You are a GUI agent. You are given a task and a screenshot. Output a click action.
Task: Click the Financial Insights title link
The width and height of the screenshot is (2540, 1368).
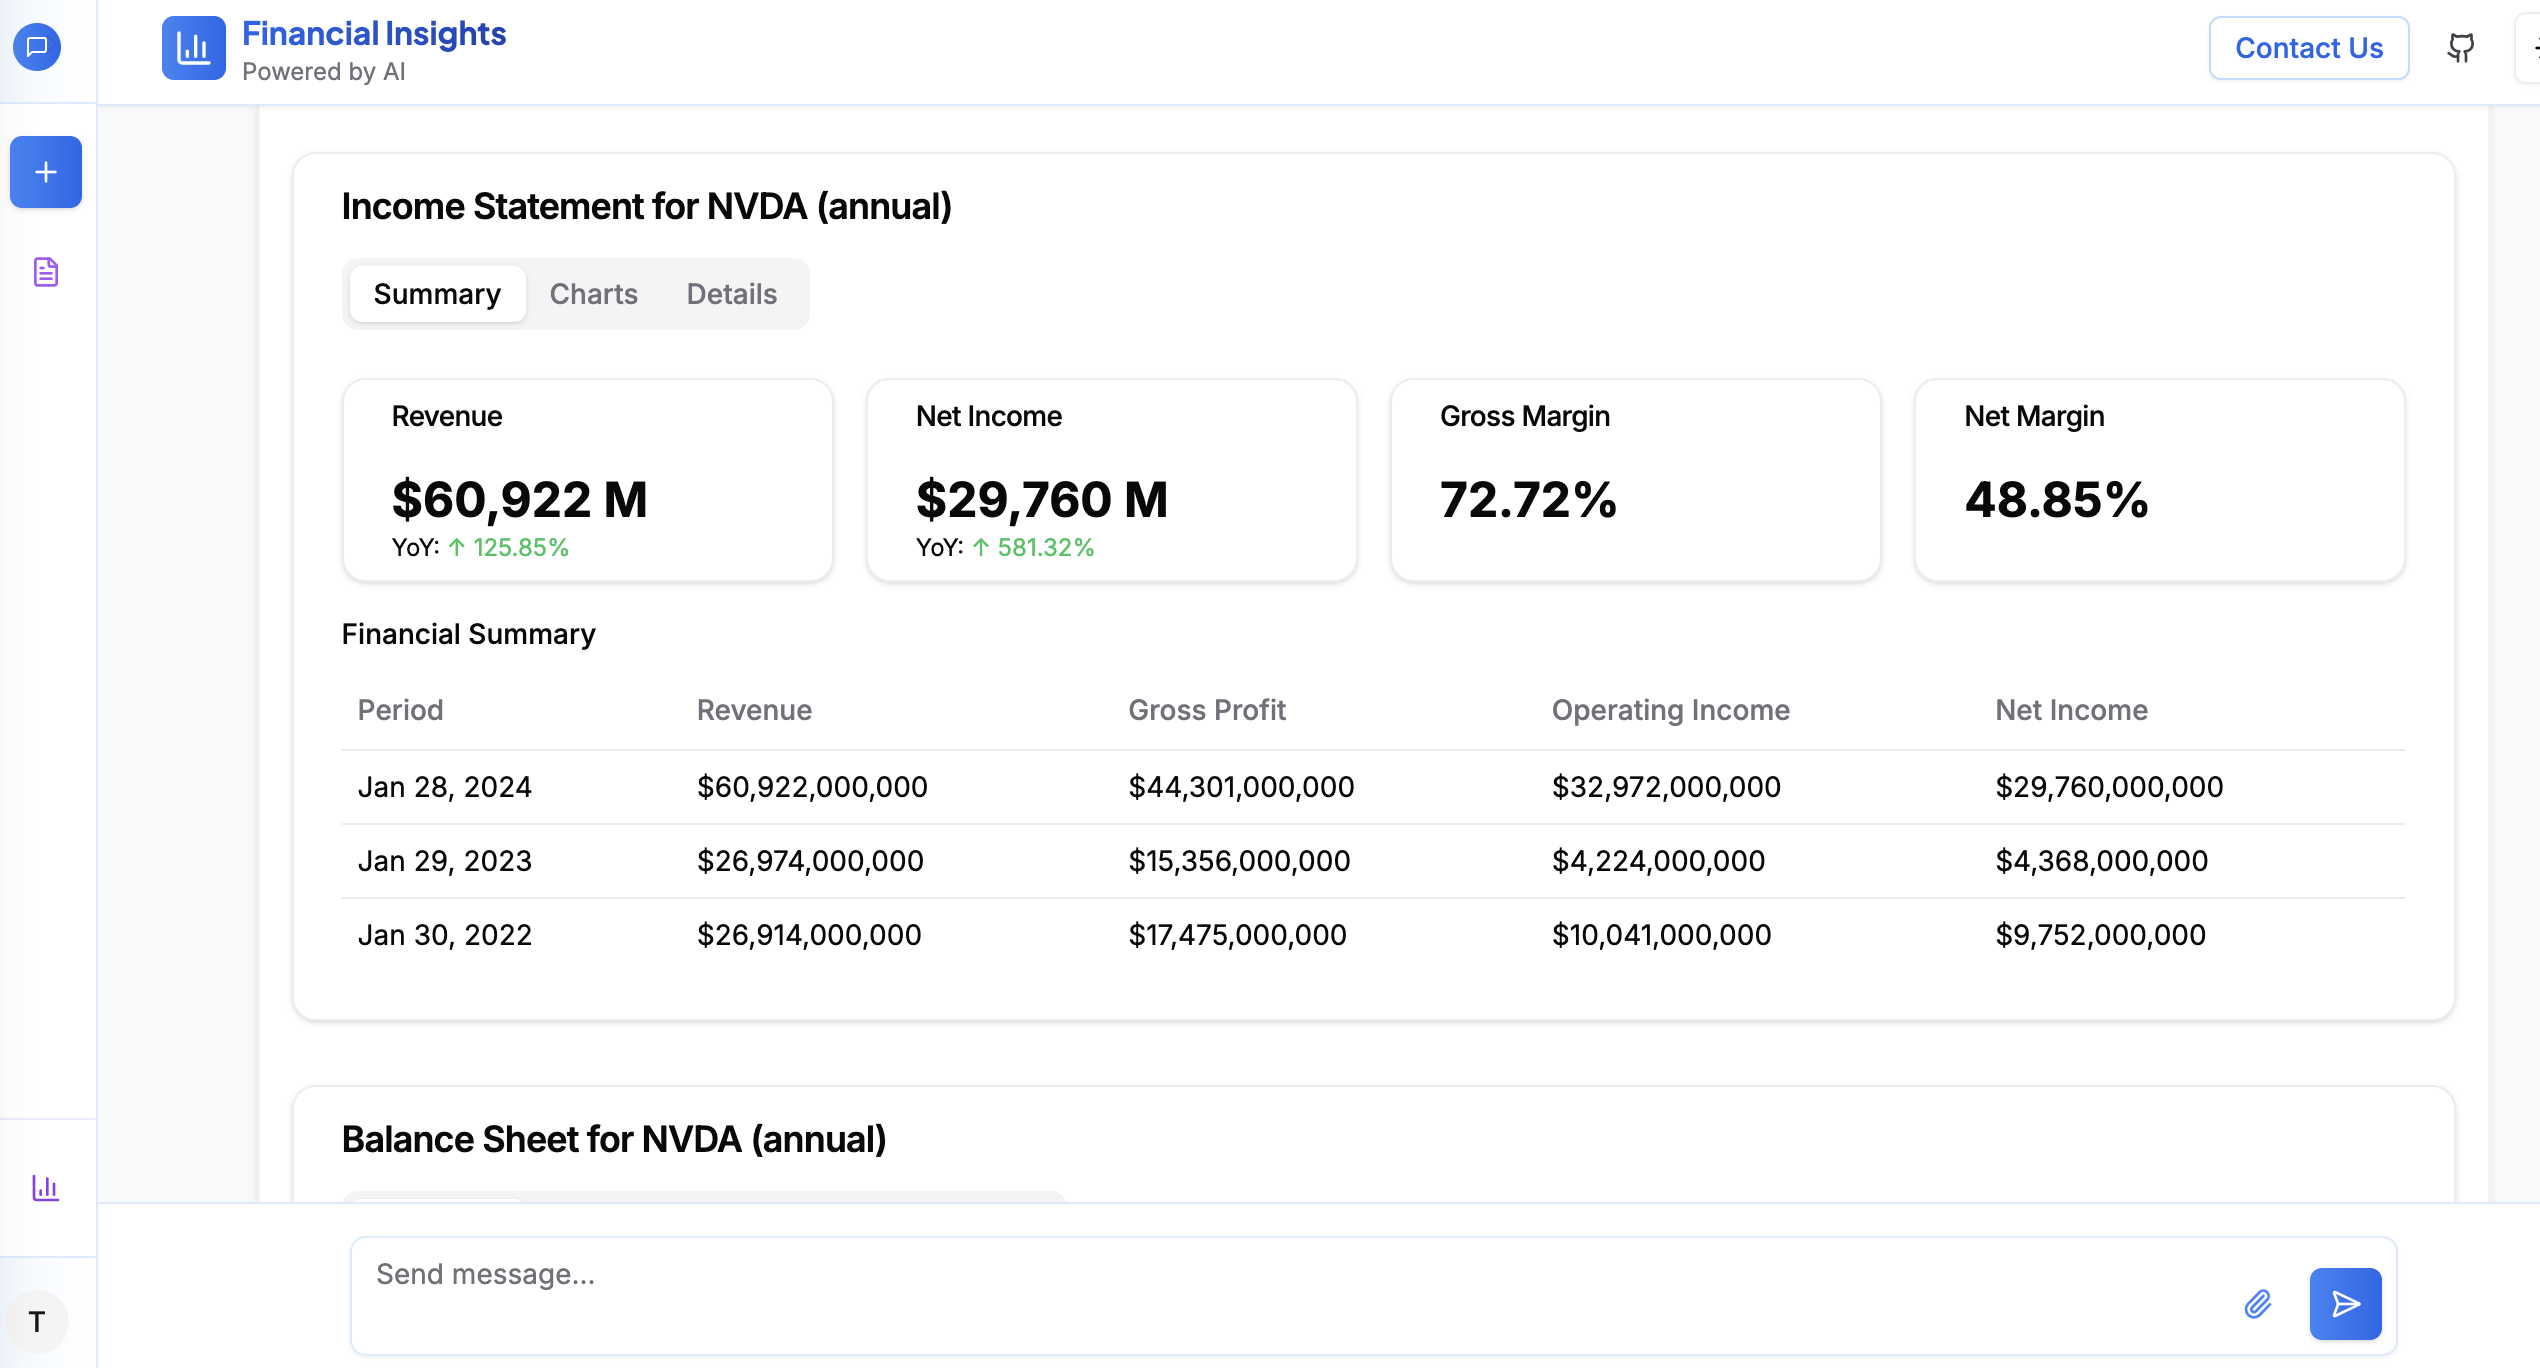pos(374,34)
